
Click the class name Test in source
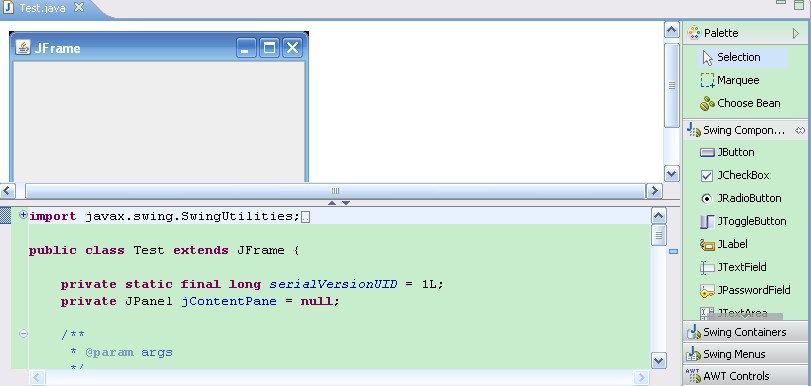[x=149, y=250]
